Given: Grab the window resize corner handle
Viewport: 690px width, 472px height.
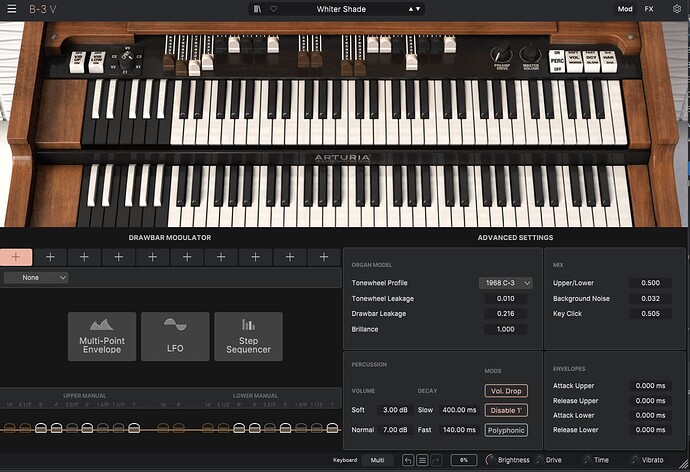Looking at the screenshot, I should [685, 464].
